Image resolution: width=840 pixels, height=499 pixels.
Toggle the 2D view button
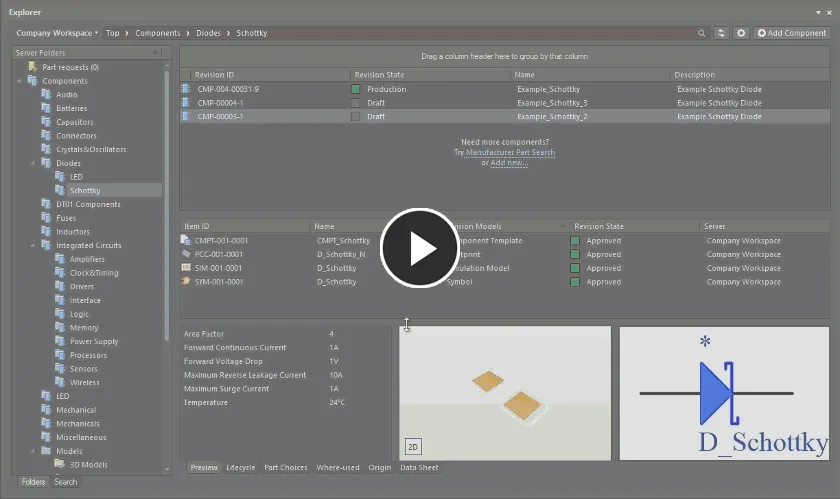tap(413, 446)
